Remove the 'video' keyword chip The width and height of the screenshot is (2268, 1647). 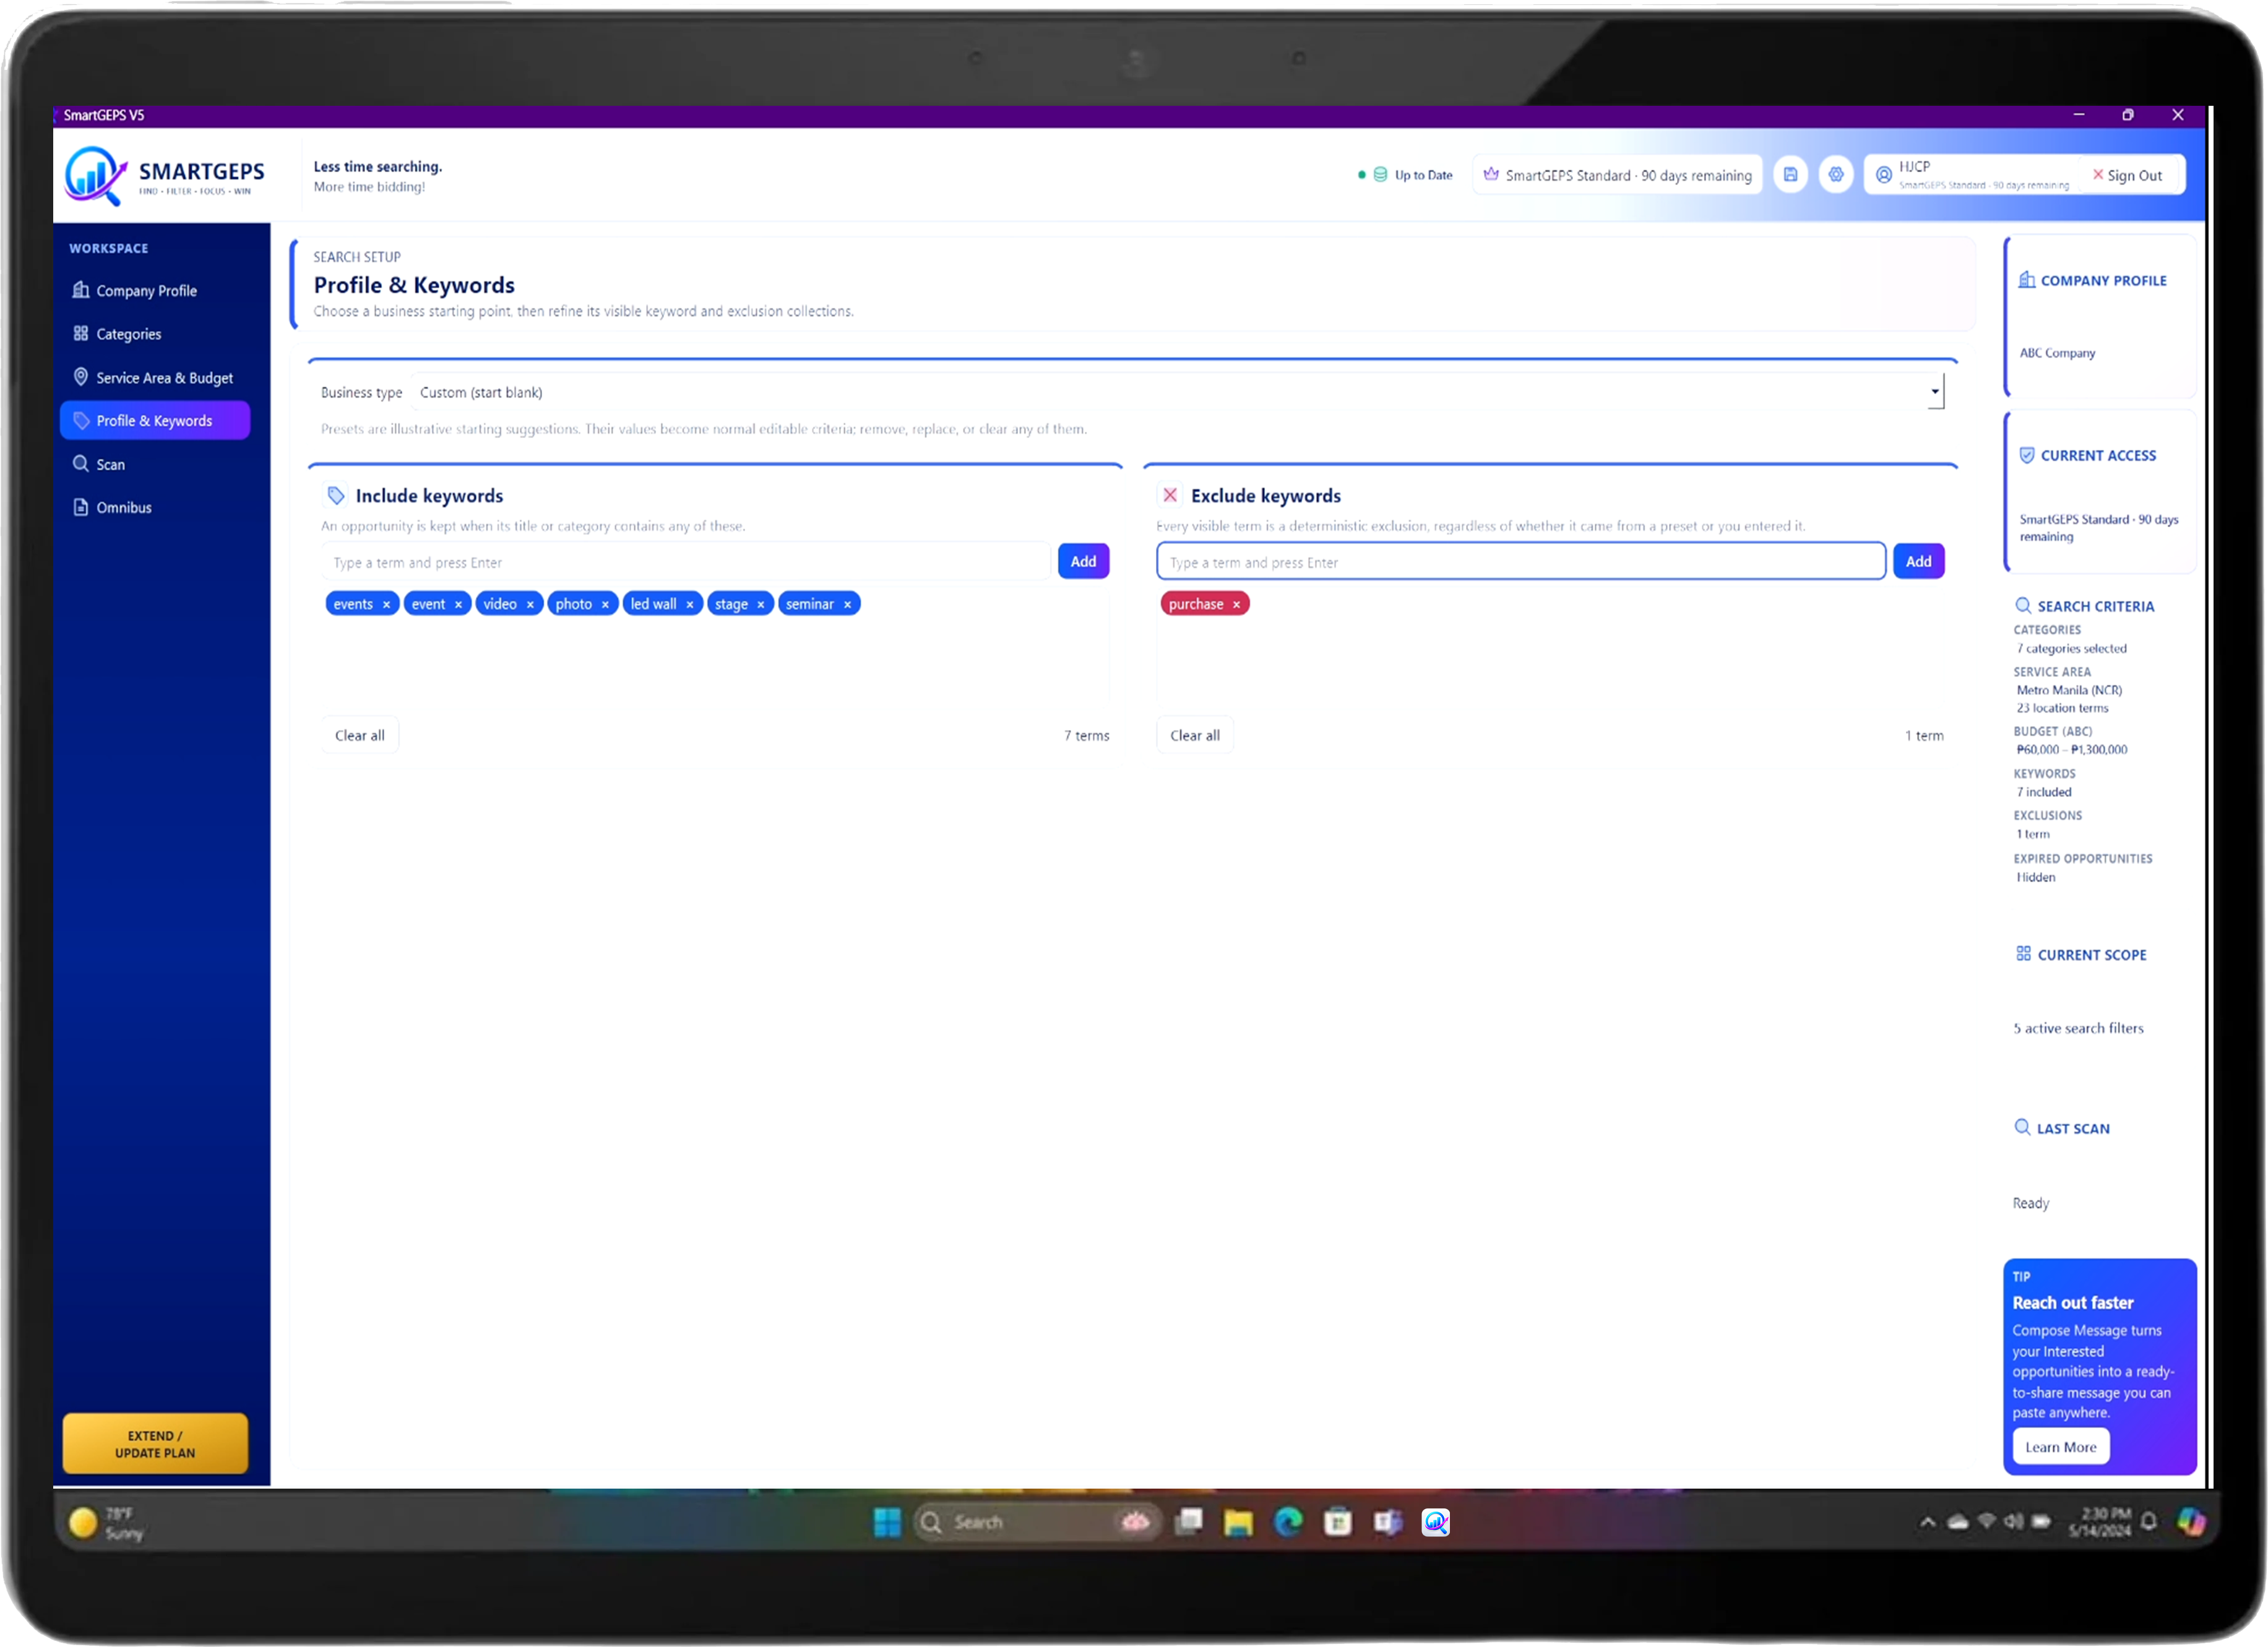pyautogui.click(x=530, y=604)
